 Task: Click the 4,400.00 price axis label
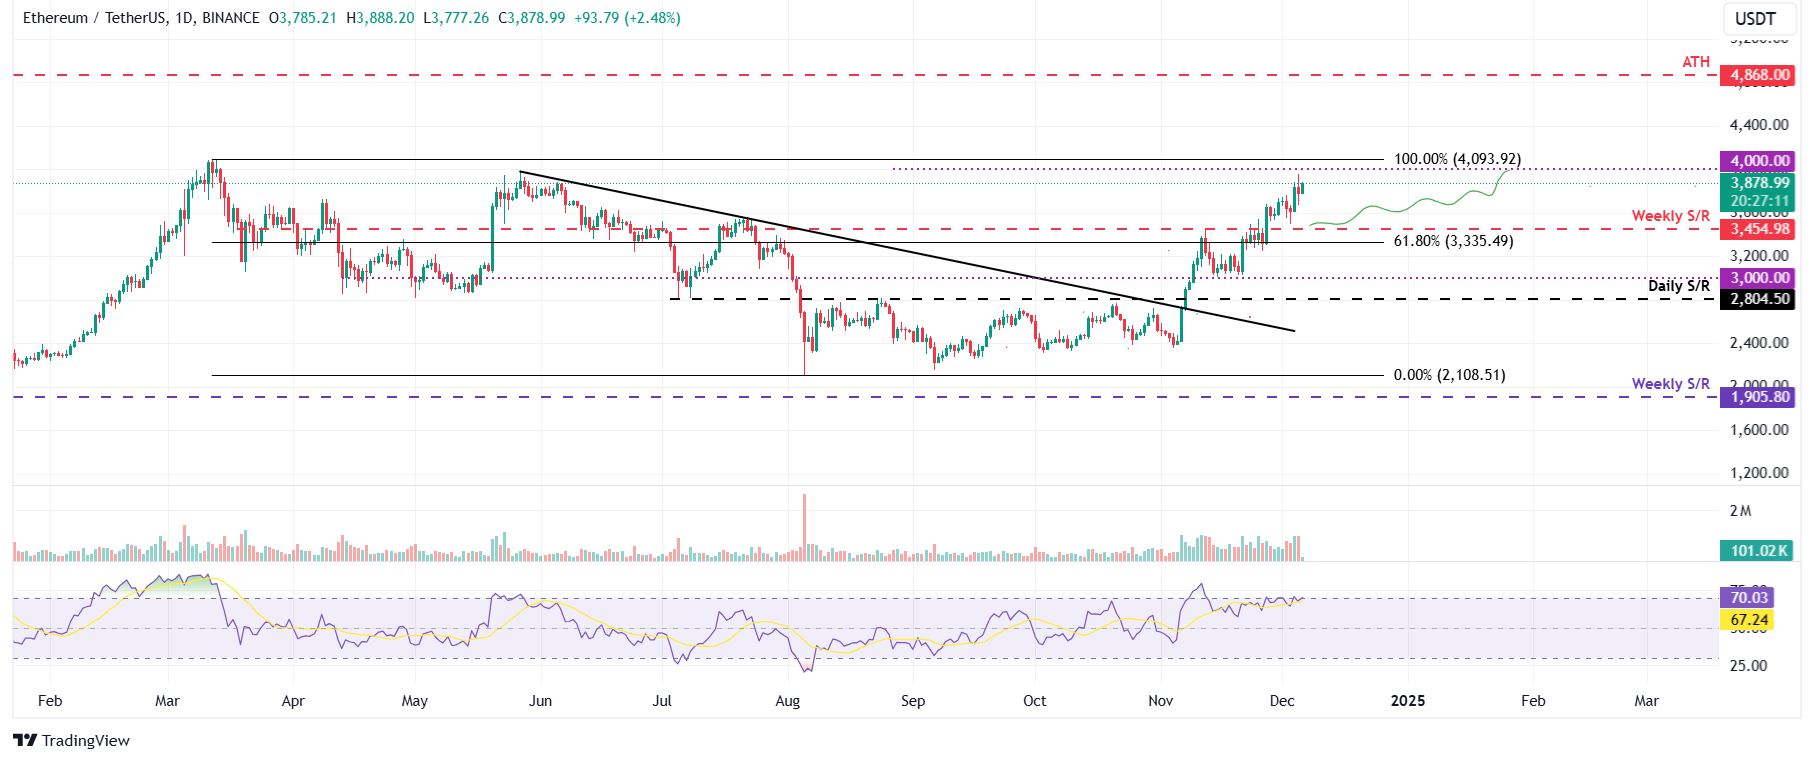click(x=1759, y=125)
